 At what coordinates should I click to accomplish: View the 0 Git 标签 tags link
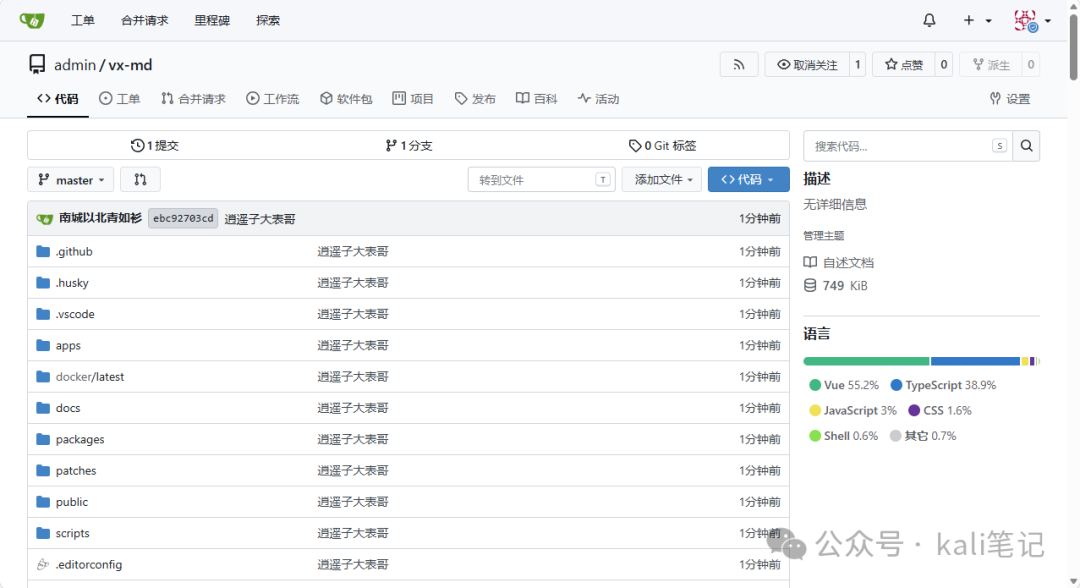pos(663,145)
